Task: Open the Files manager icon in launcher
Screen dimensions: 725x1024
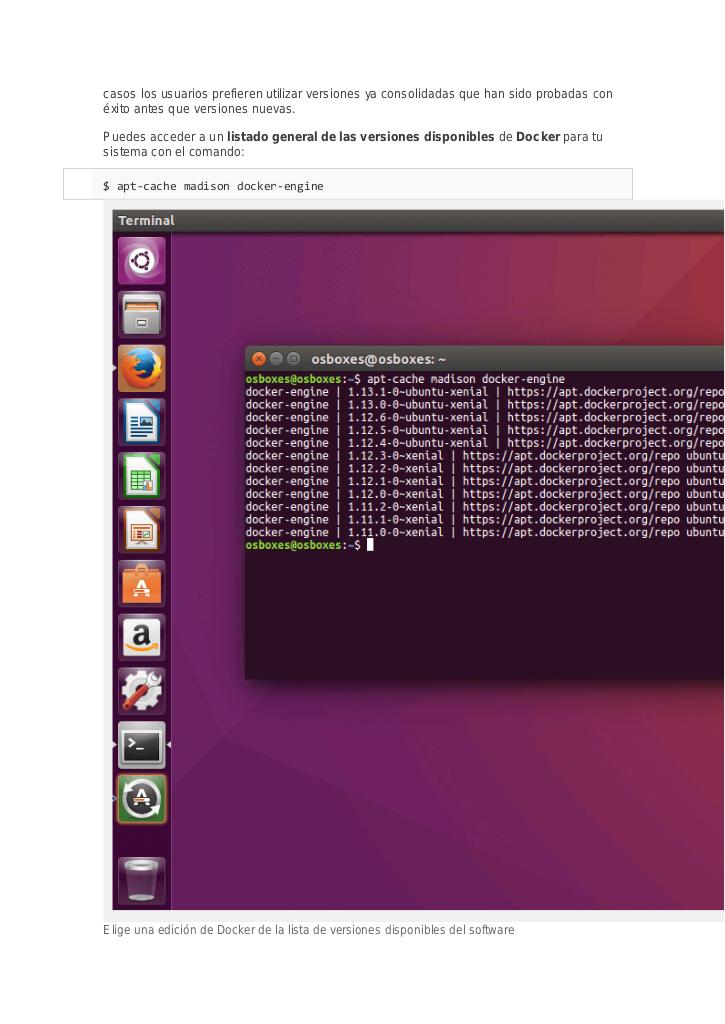Action: coord(142,315)
